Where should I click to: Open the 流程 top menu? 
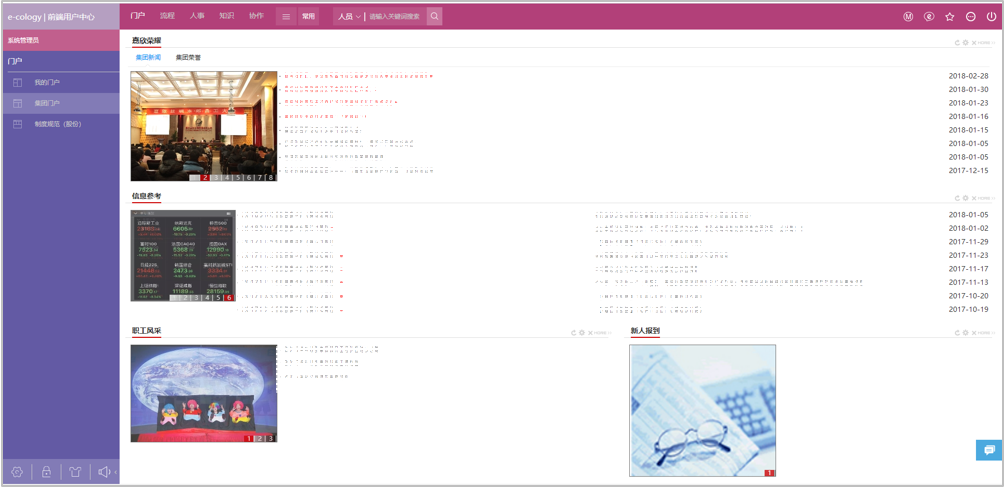point(167,16)
